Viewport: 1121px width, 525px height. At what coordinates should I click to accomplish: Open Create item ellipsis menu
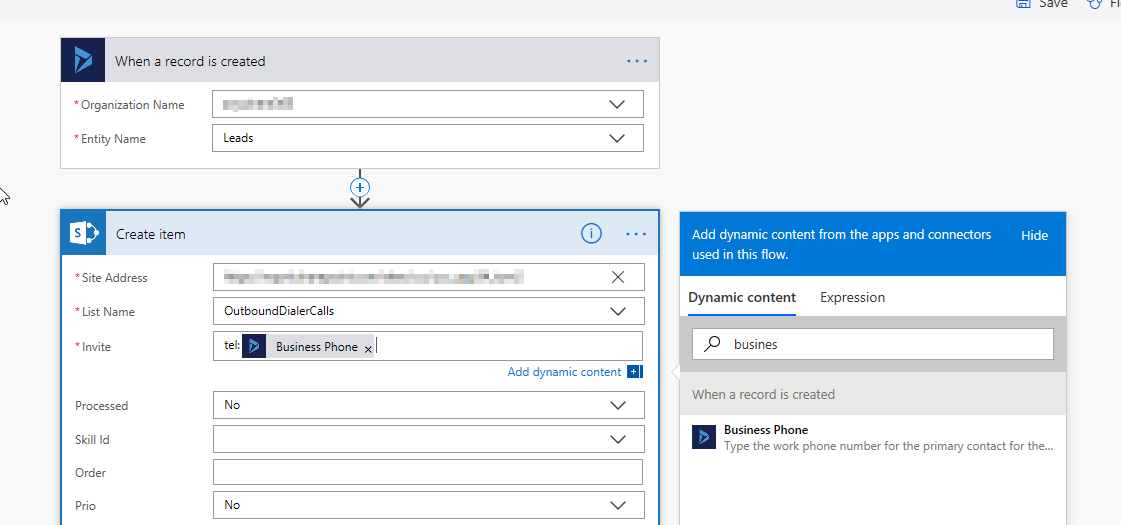[x=636, y=234]
